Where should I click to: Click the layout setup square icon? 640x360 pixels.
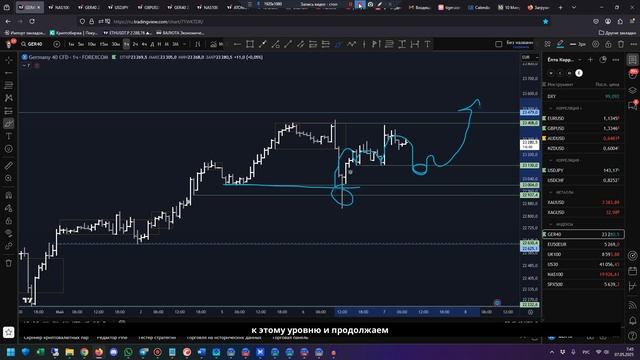click(498, 44)
